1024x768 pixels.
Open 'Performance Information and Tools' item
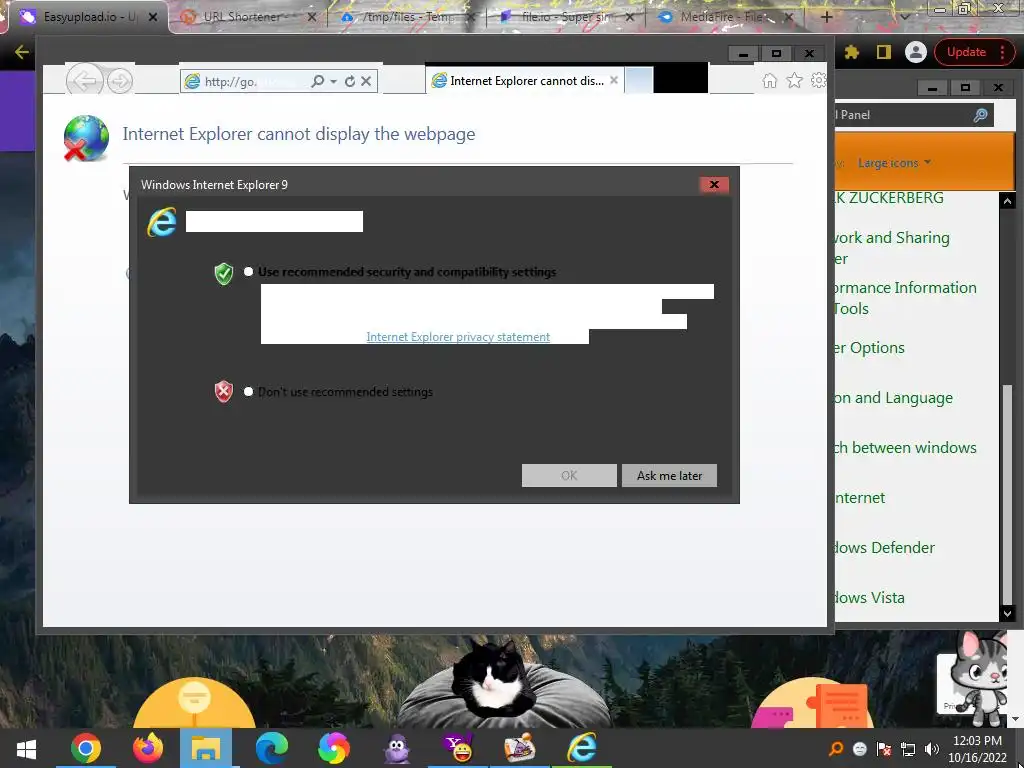pos(906,298)
